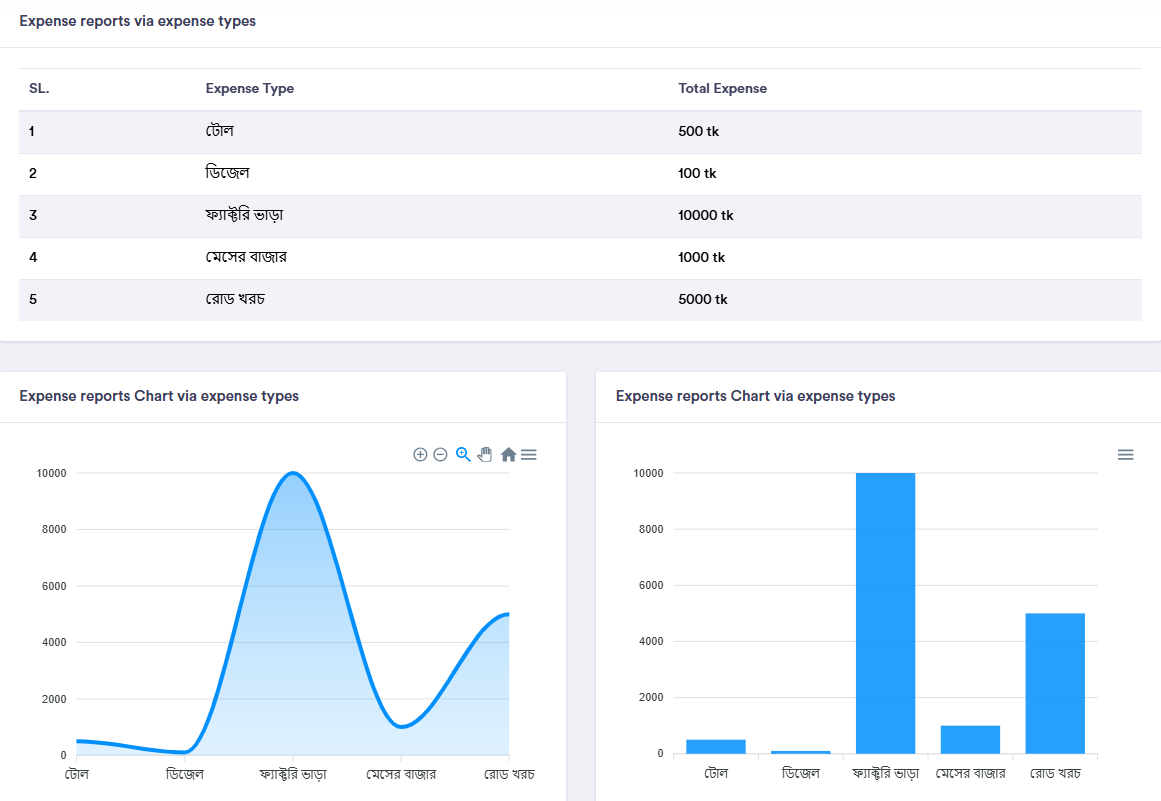Open the bar chart hamburger menu
1161x801 pixels.
(x=1125, y=455)
